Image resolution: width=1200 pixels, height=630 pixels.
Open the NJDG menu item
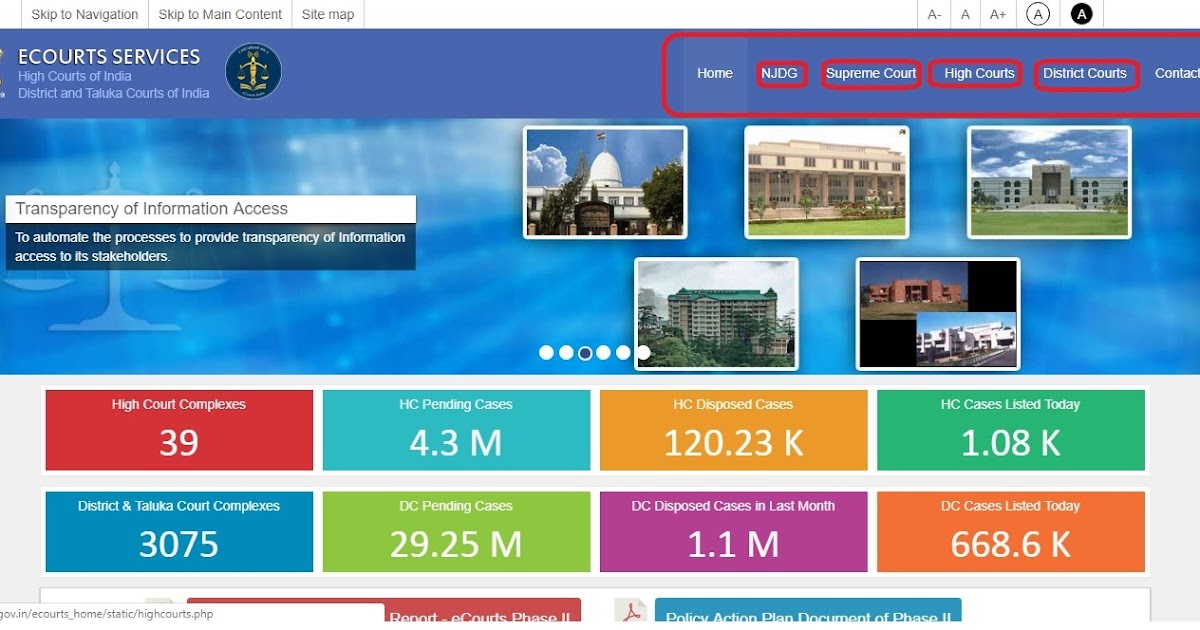tap(781, 73)
